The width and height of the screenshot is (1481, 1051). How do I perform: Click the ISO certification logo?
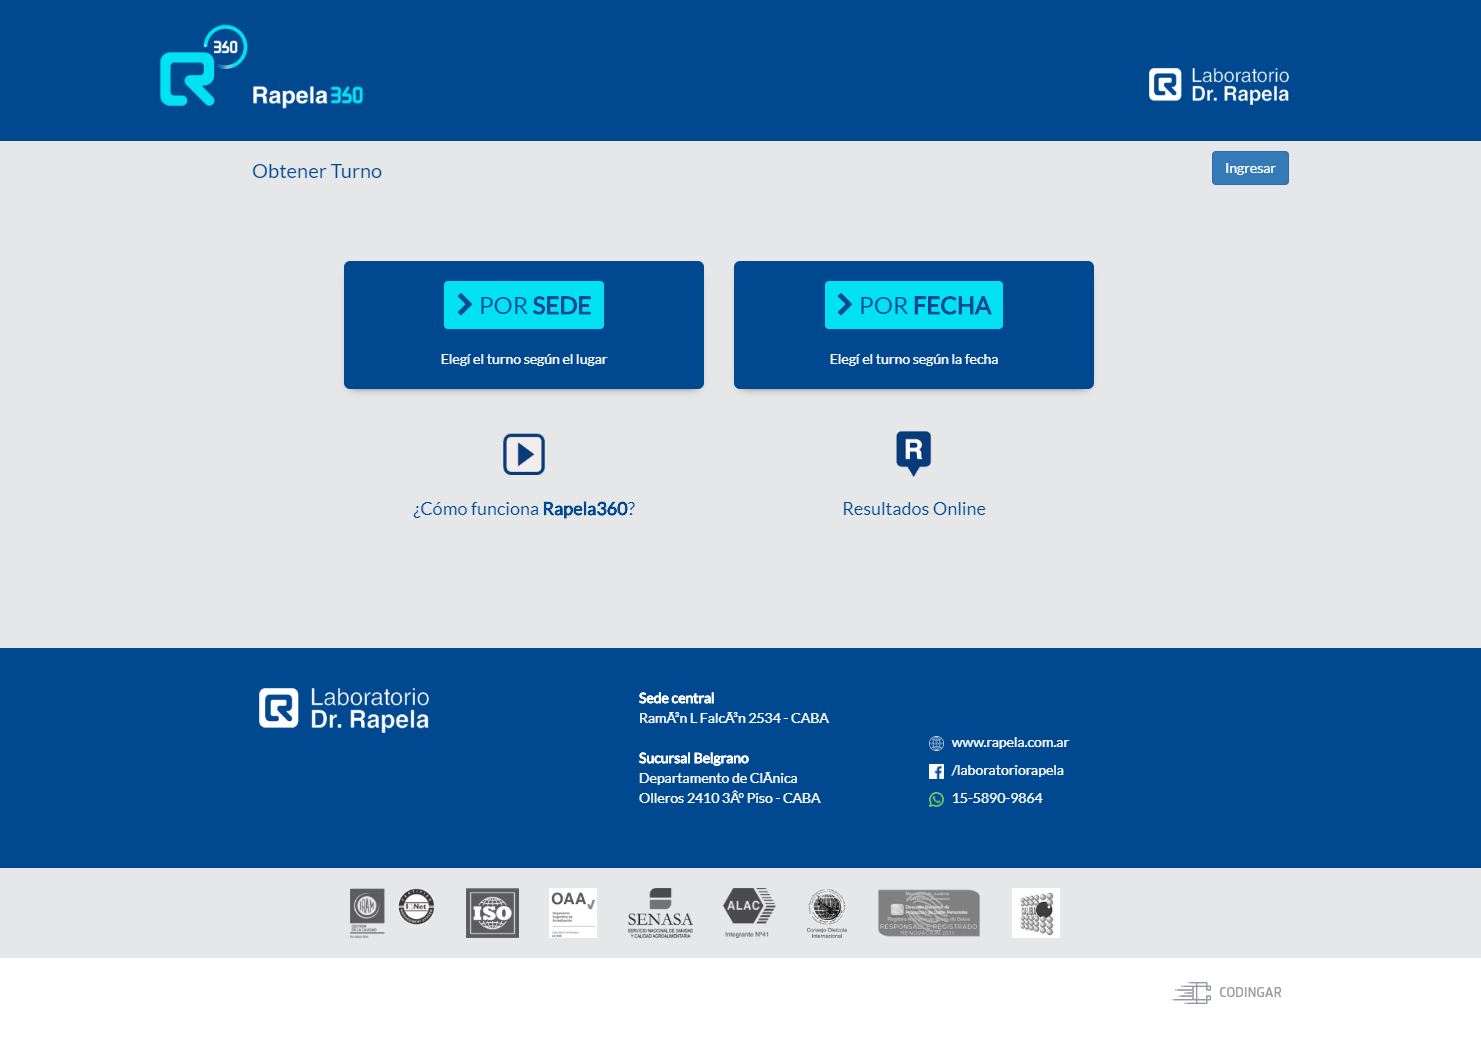coord(492,913)
